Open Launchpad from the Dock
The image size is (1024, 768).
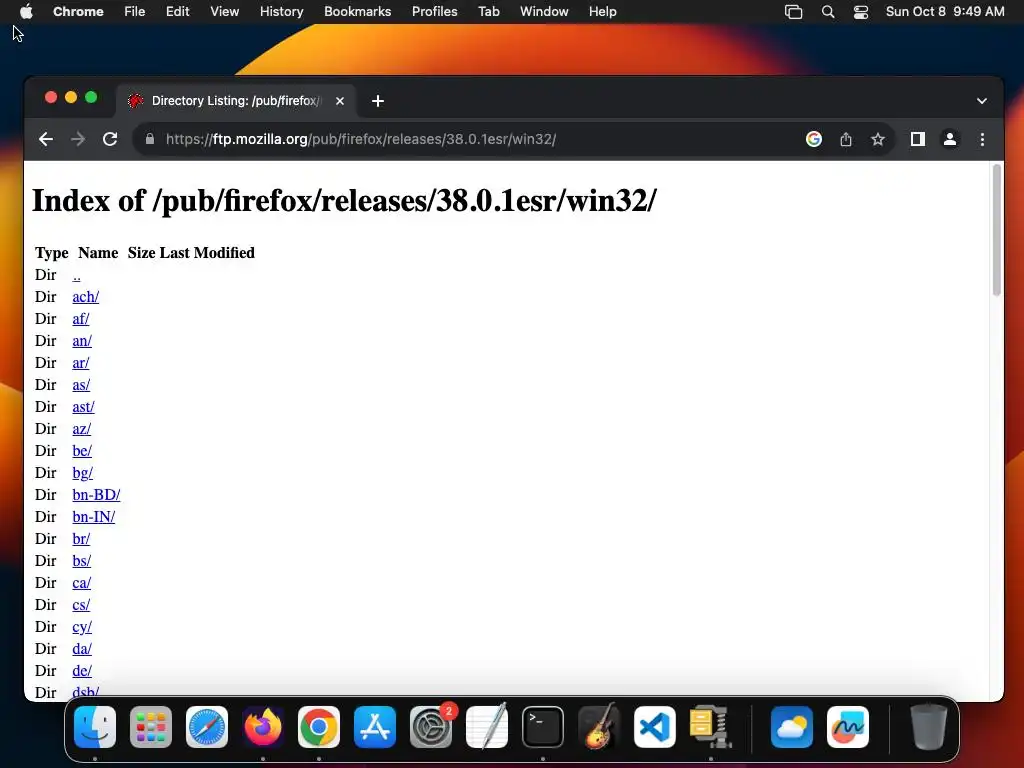[x=151, y=727]
